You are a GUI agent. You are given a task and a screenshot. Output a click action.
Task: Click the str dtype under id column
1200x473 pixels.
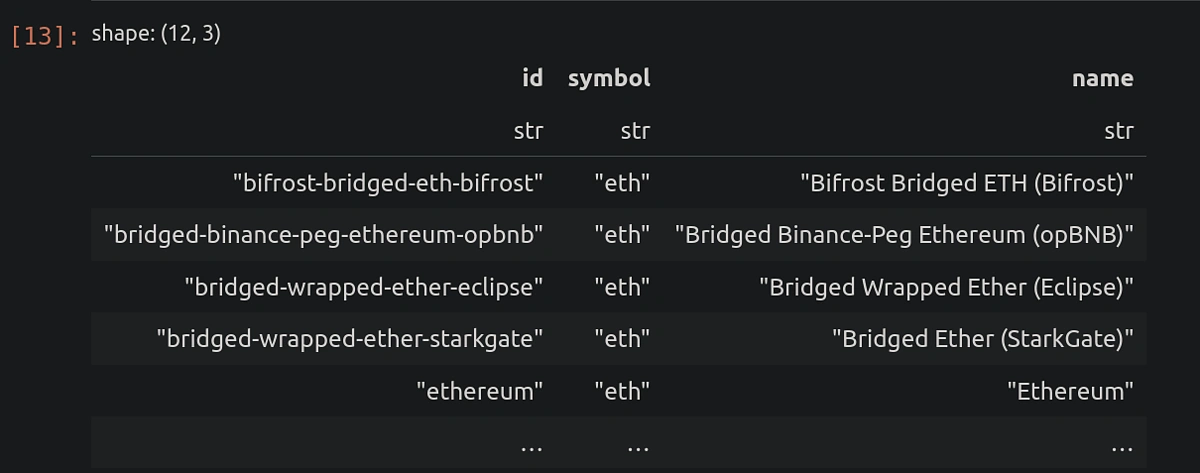[528, 130]
